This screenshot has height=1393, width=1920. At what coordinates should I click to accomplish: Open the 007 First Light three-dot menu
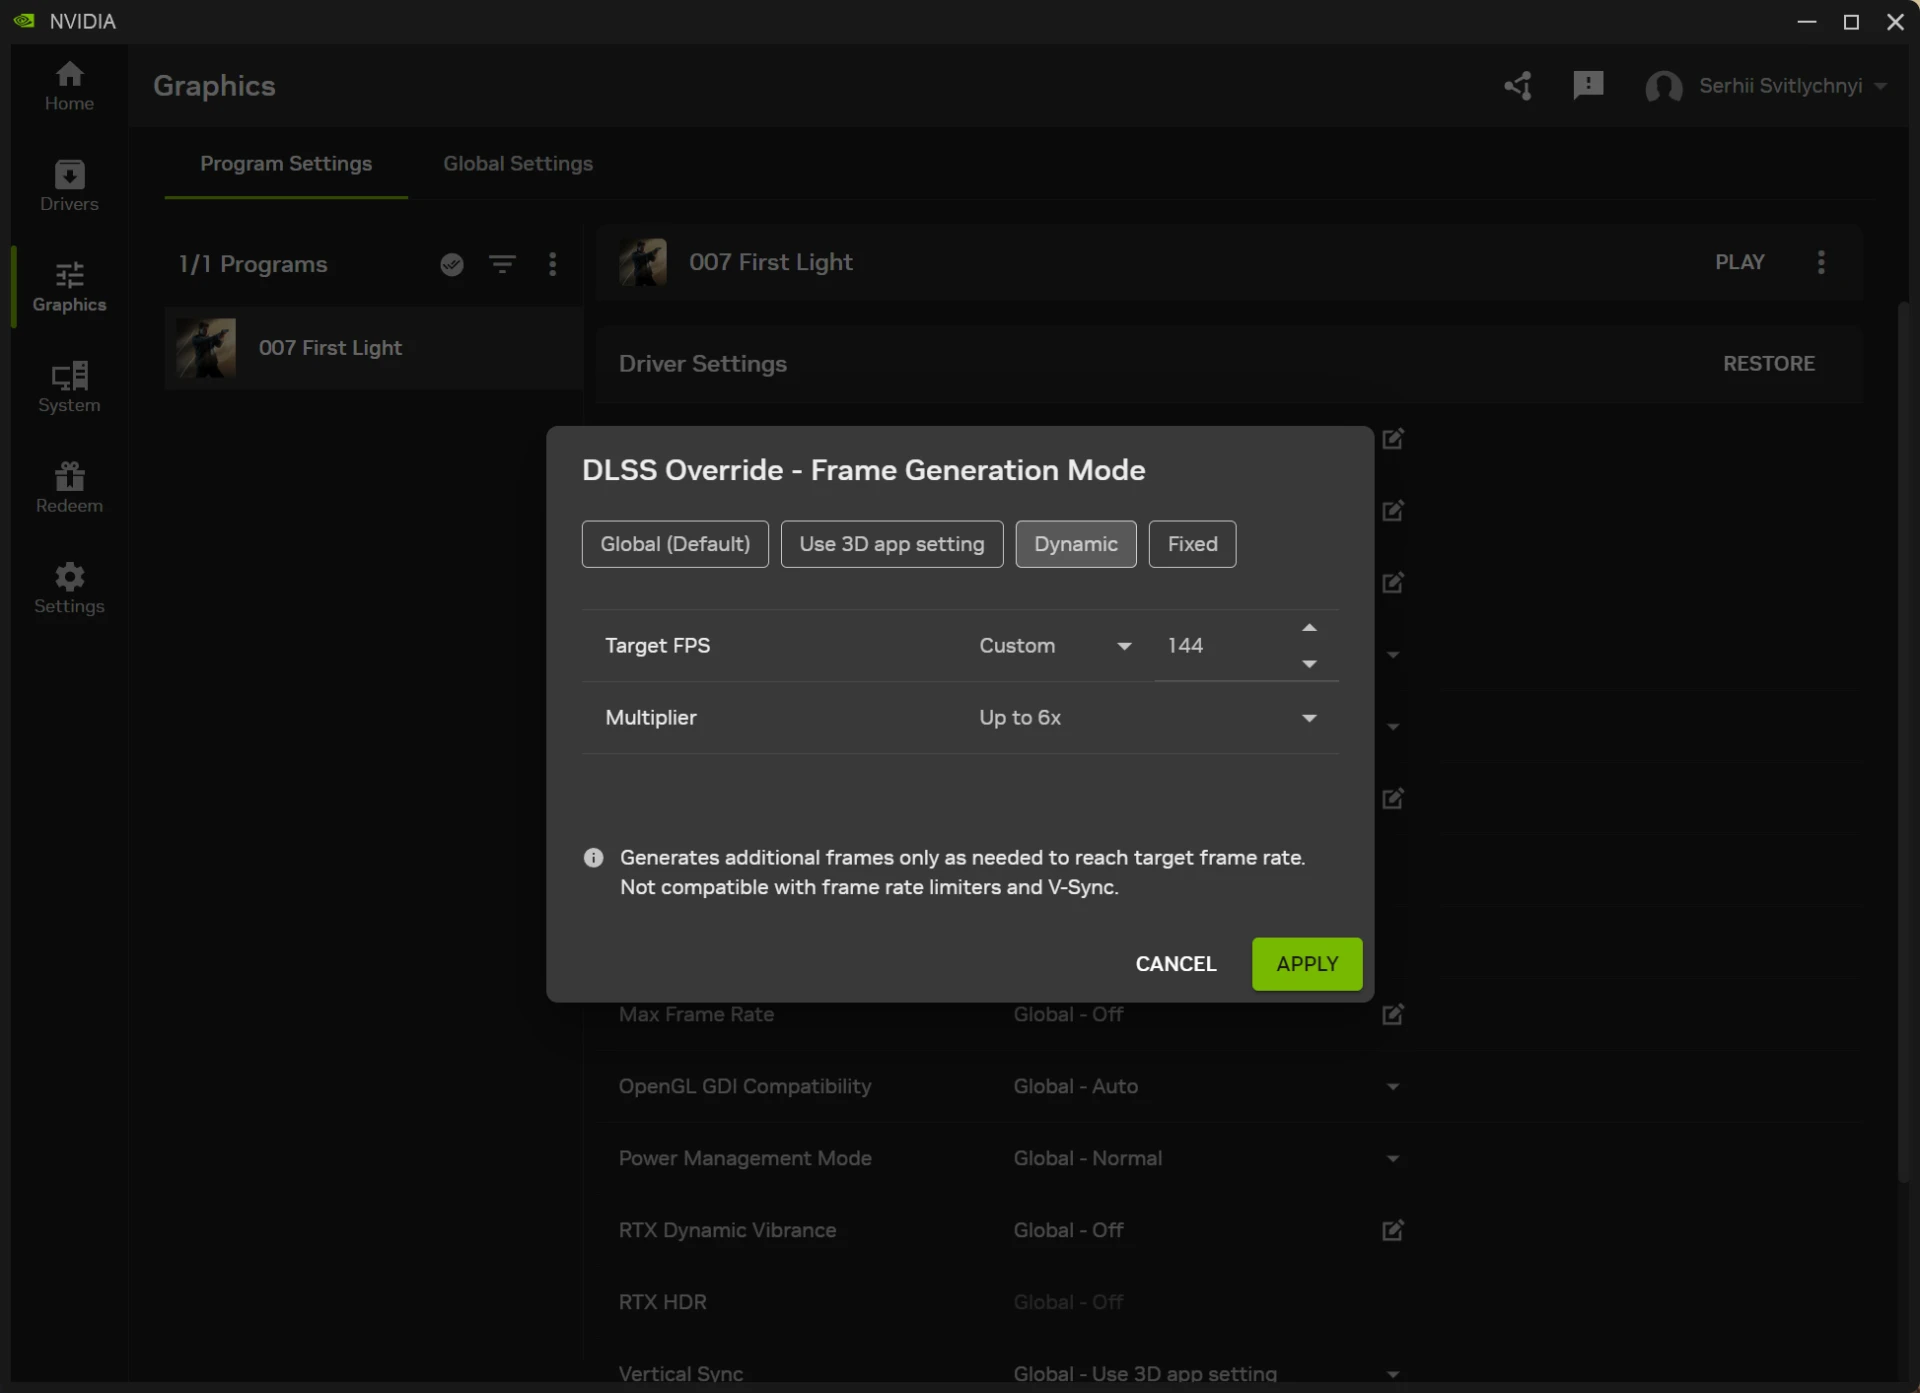(1821, 262)
